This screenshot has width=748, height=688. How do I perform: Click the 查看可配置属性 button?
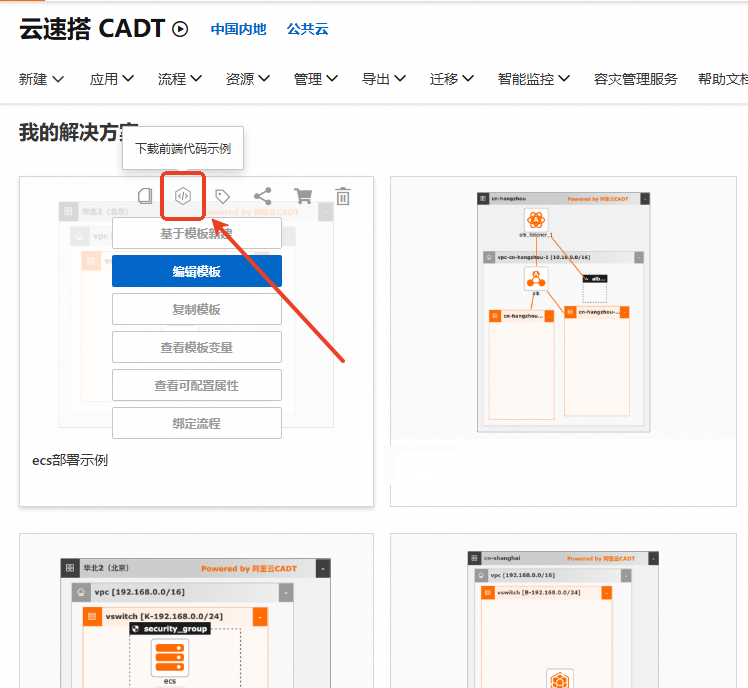pos(197,385)
